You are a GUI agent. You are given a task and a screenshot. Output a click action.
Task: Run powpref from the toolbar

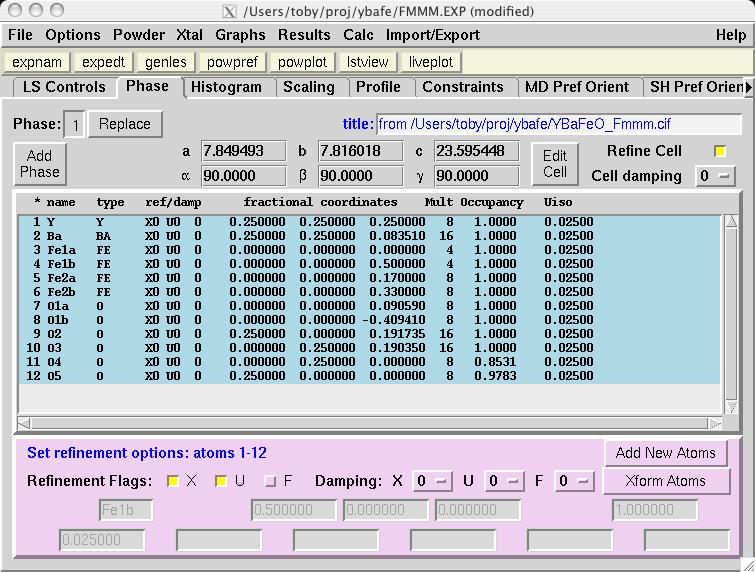tap(232, 62)
